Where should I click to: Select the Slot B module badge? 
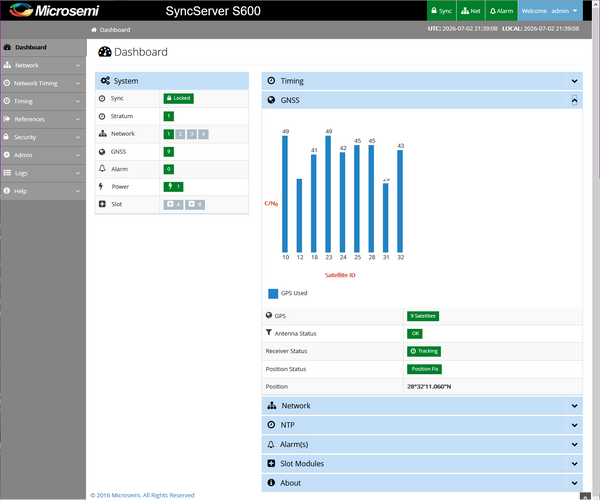point(195,204)
